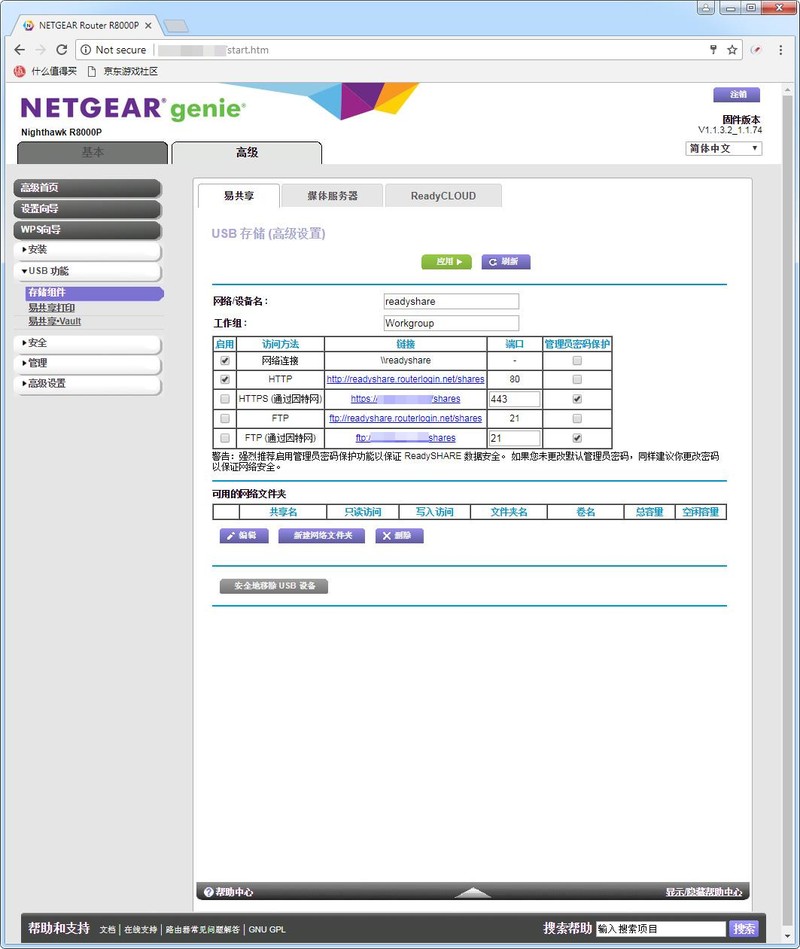Click the NETGEAR genie logo

(133, 108)
